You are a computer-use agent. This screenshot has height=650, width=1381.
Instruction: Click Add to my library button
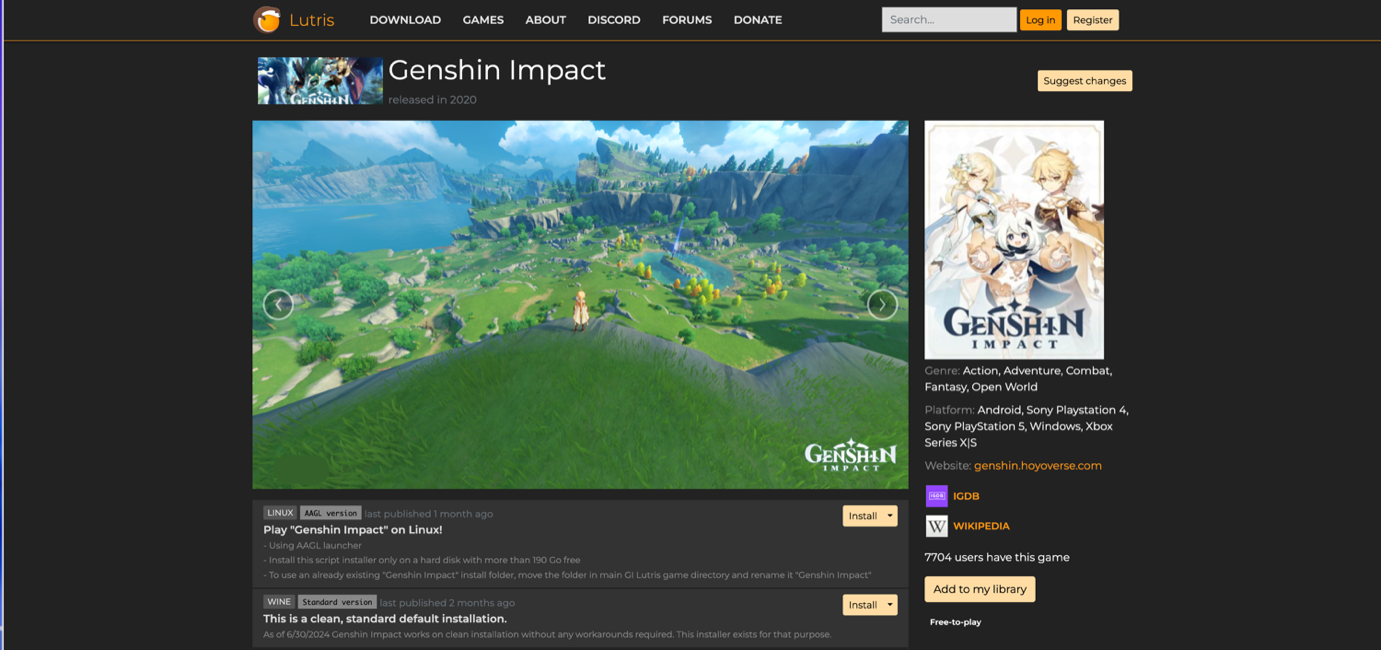click(x=980, y=589)
